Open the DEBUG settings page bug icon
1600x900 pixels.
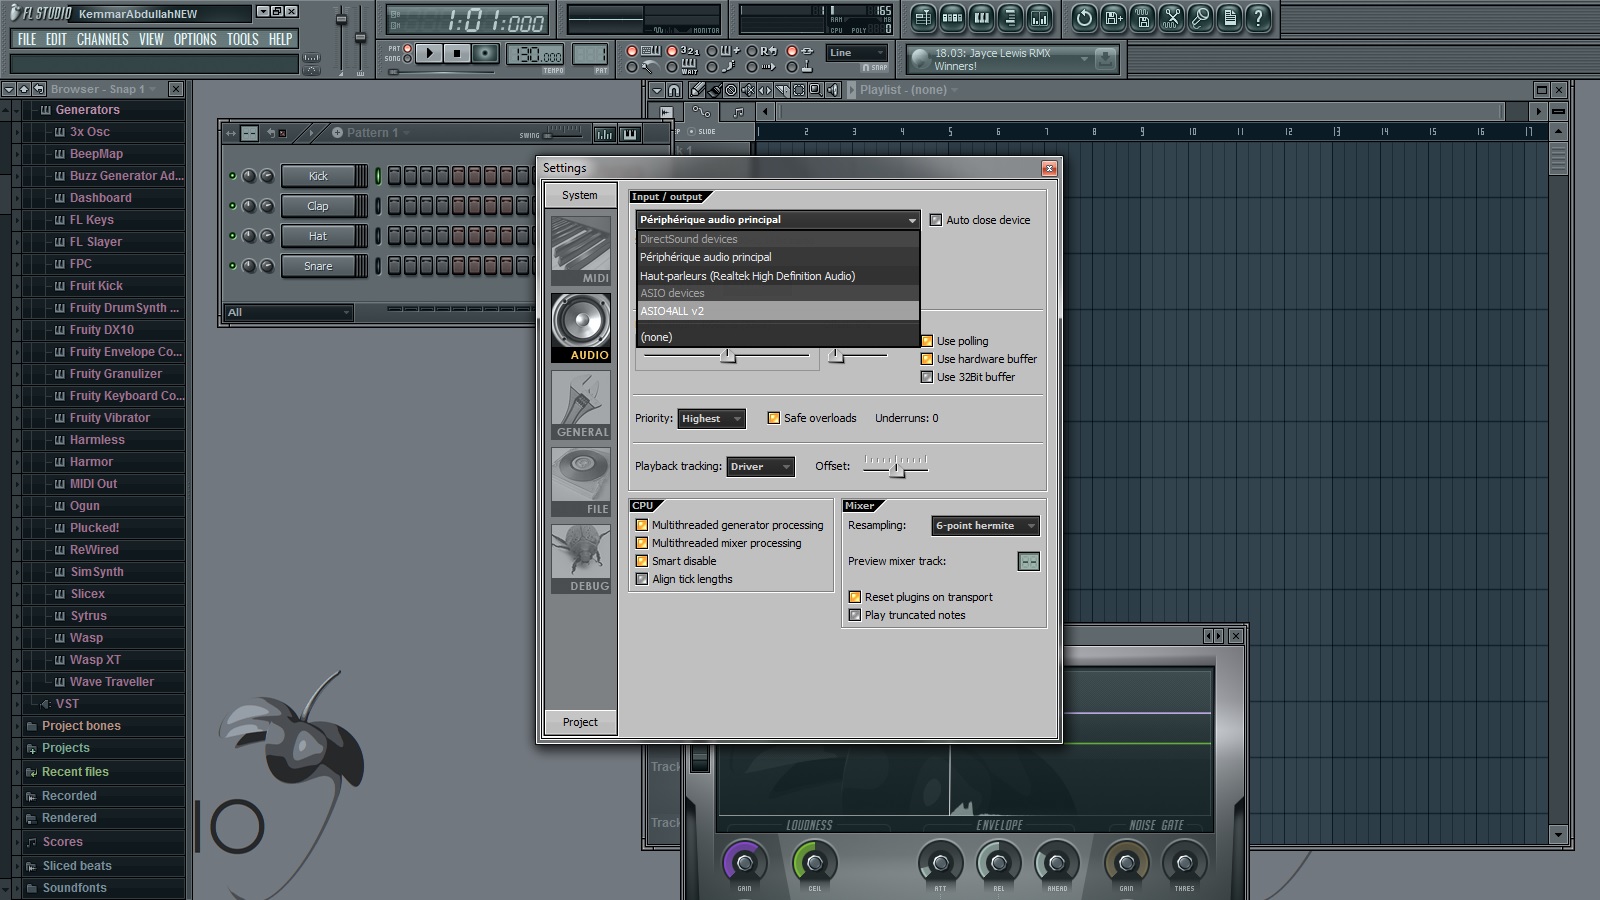(x=581, y=559)
